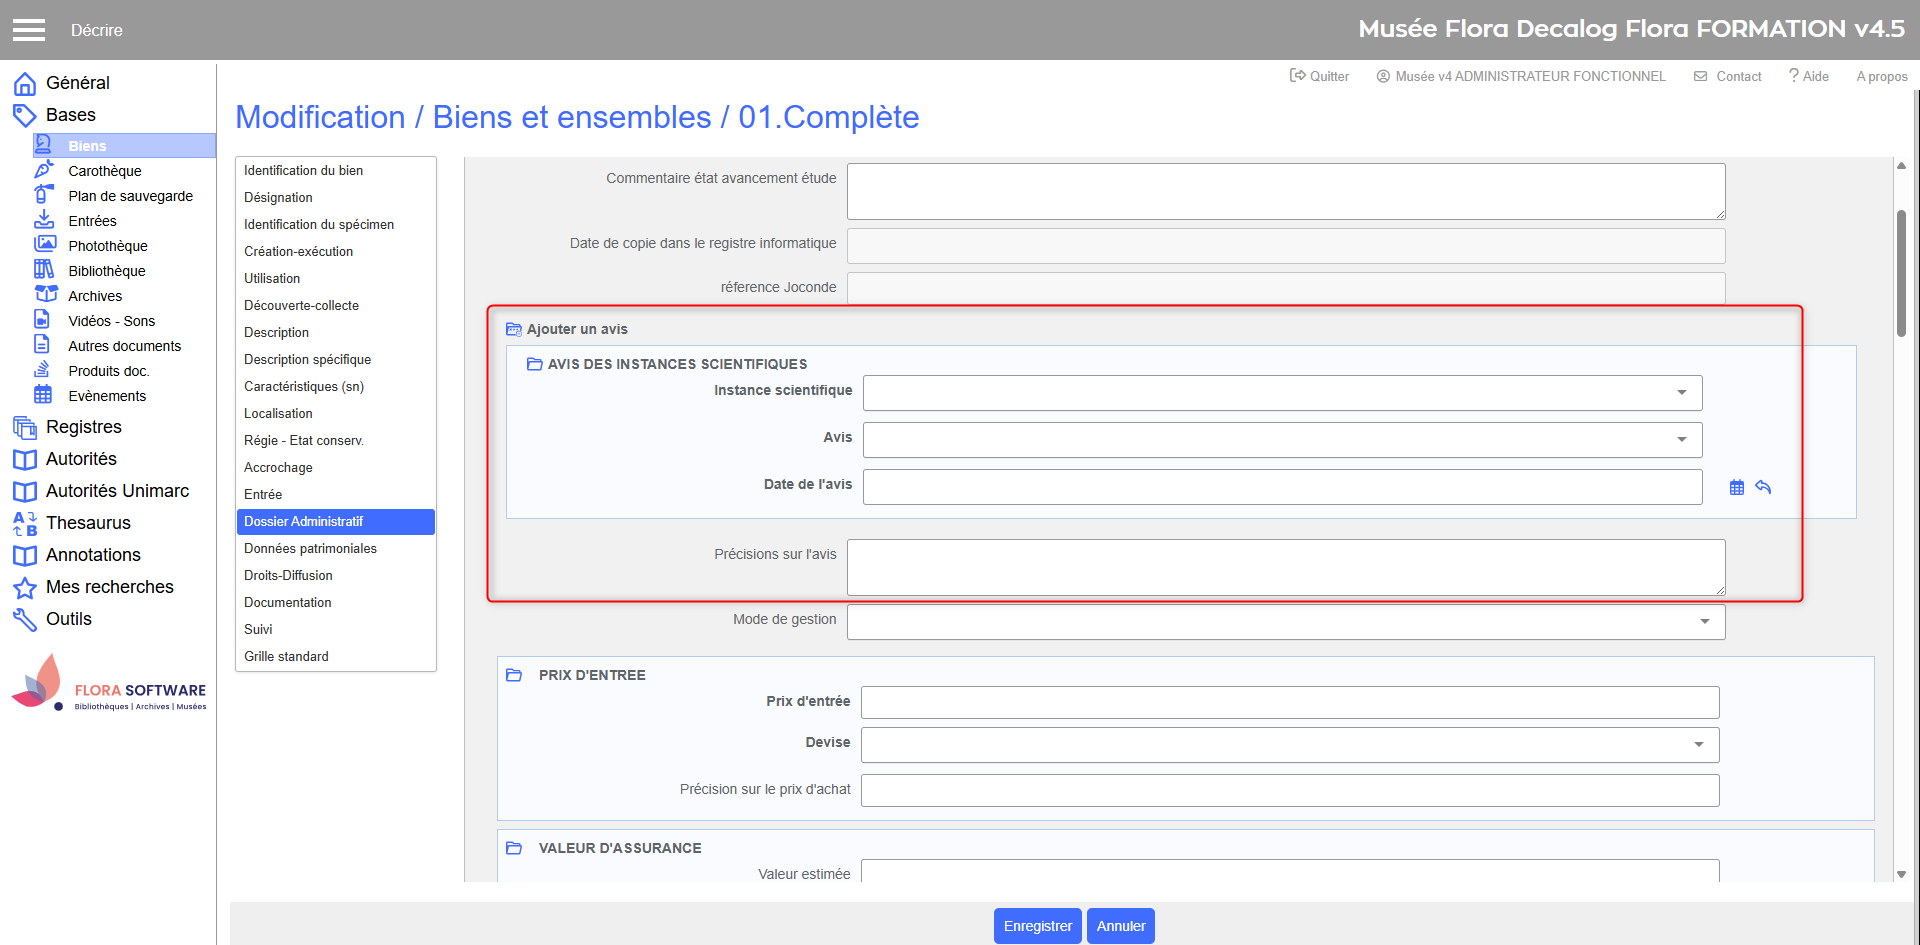Viewport: 1920px width, 945px height.
Task: Click the Ajouter un avis folder icon
Action: coord(514,329)
